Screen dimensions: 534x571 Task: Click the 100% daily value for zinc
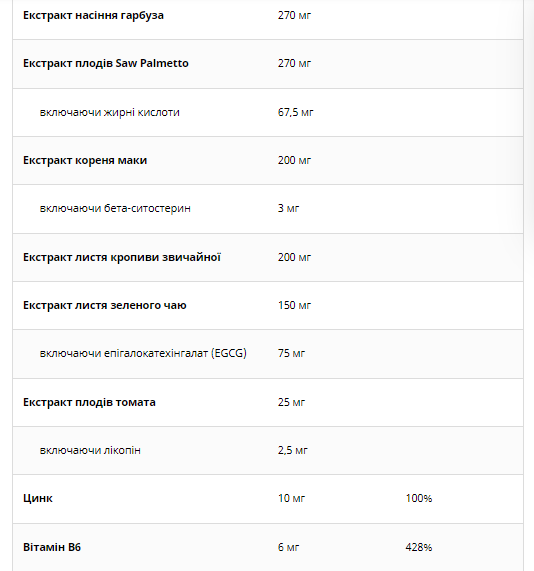click(419, 498)
